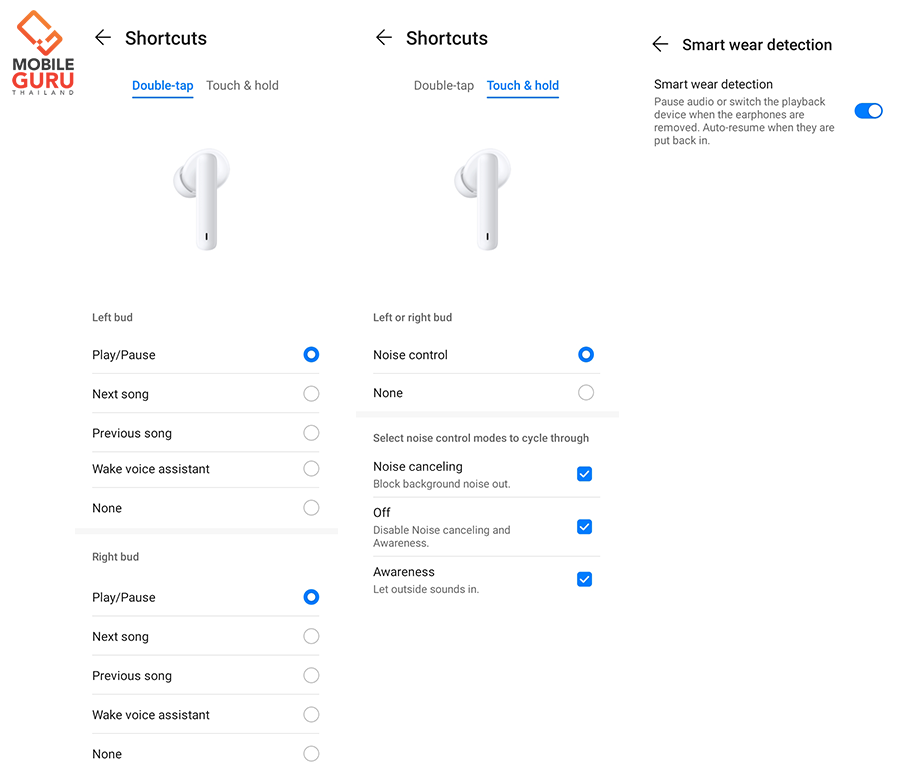Select Next song for the right bud
Viewport: 900px width, 774px height.
311,636
